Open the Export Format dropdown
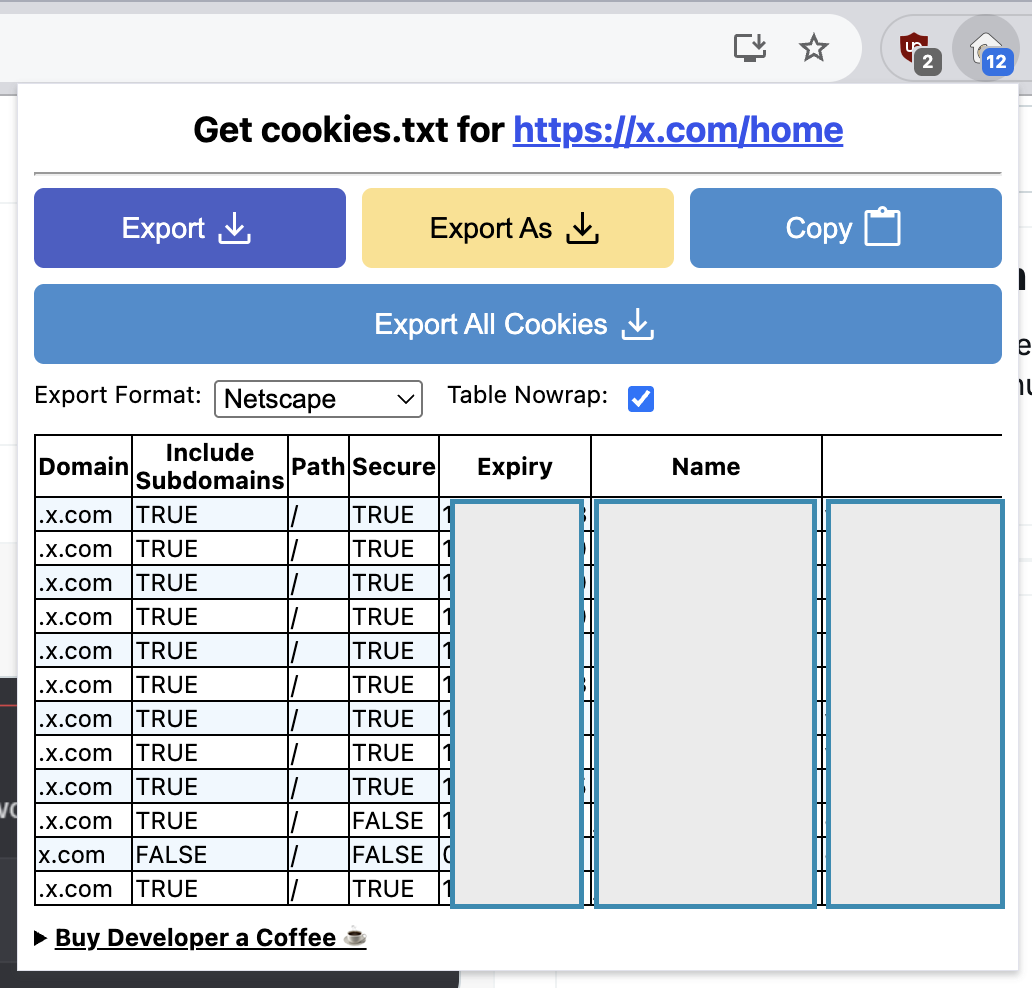The height and width of the screenshot is (988, 1032). click(318, 399)
